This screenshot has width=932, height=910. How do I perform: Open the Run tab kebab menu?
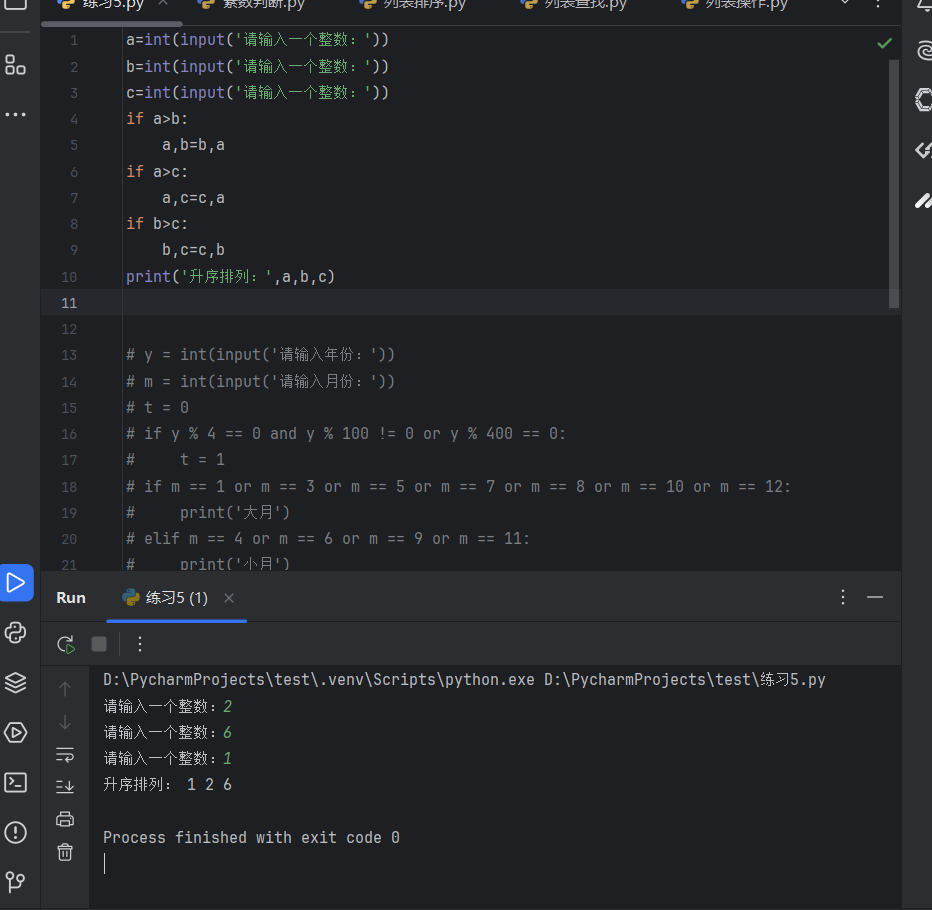pyautogui.click(x=841, y=597)
